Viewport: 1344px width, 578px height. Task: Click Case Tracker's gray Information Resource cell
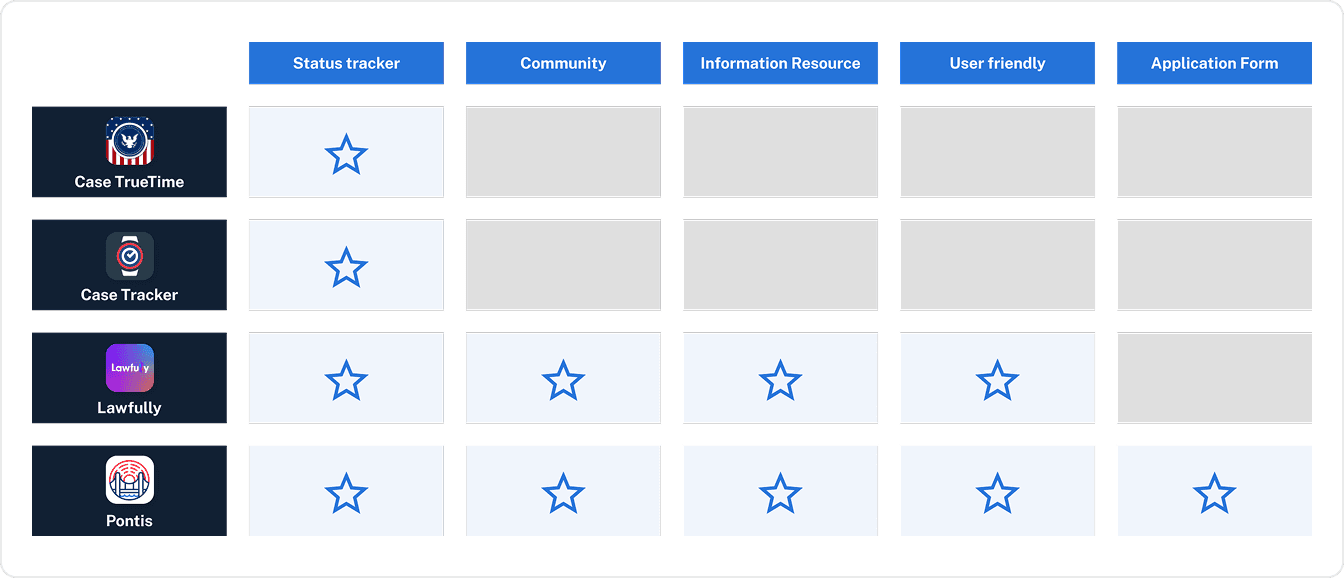click(x=780, y=265)
